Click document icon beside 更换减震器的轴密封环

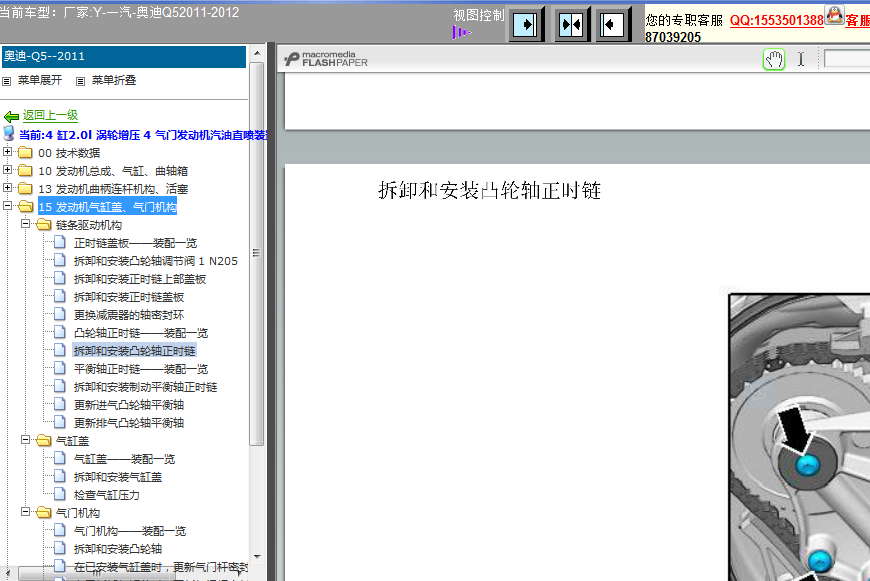[60, 314]
